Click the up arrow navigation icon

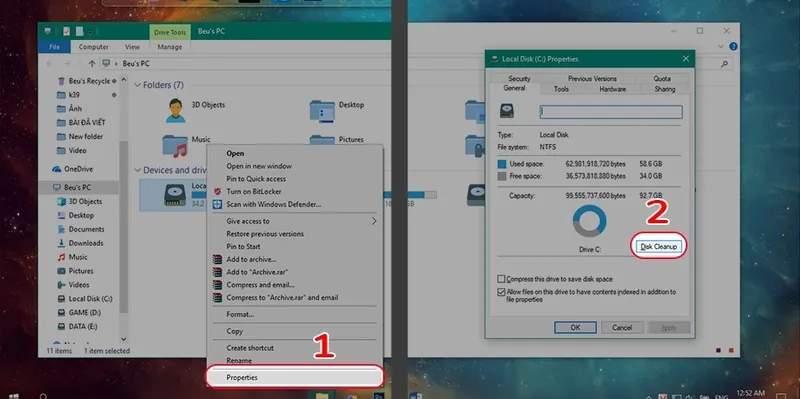point(92,64)
